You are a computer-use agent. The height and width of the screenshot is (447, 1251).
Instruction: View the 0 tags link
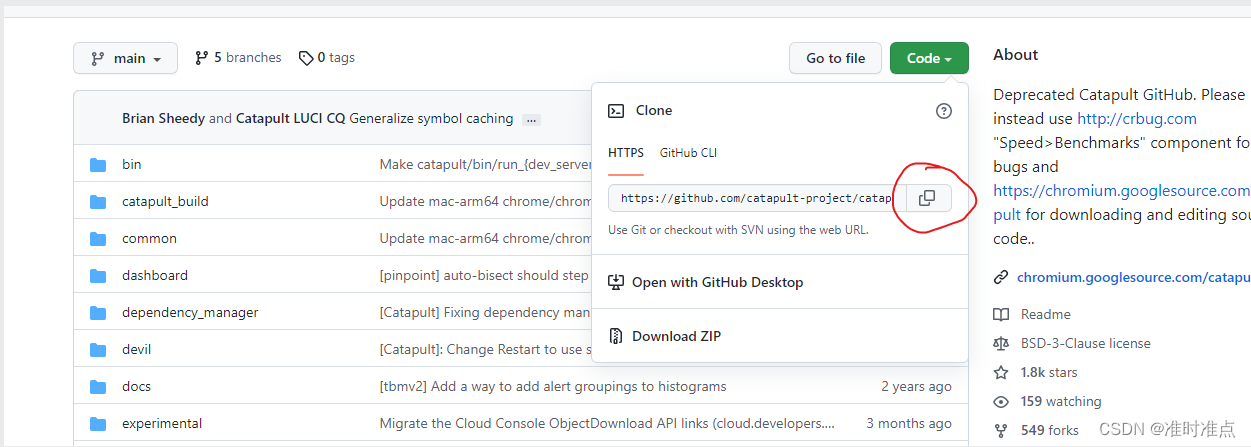tap(327, 58)
